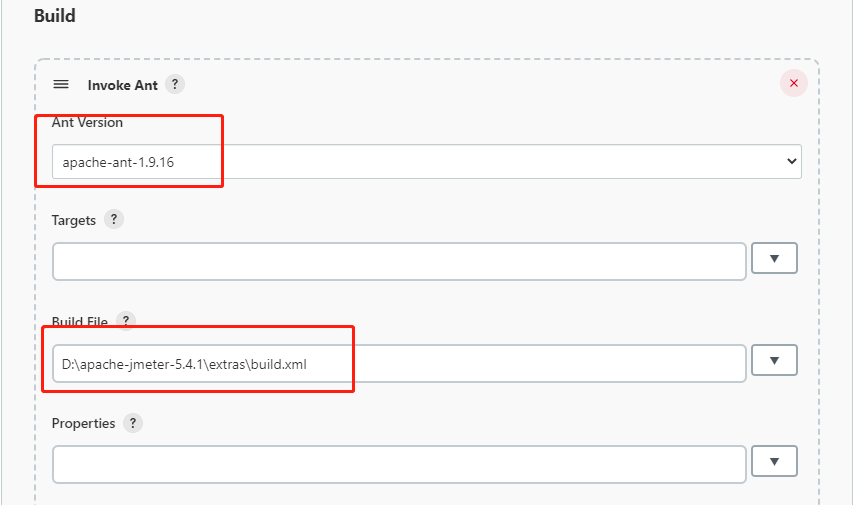This screenshot has height=505, width=861.
Task: Grab the Invoke Ant drag handle icon
Action: 61,85
